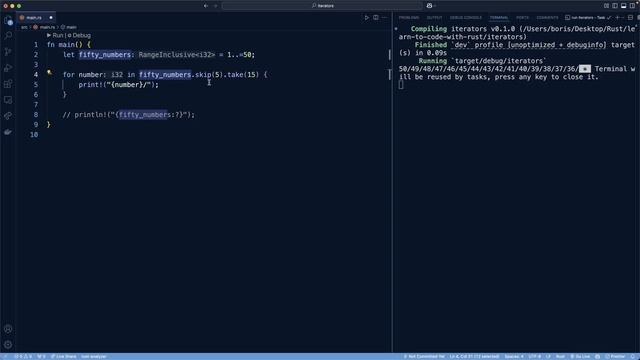640x360 pixels.
Task: Switch to the Debug Console tab
Action: [x=466, y=18]
